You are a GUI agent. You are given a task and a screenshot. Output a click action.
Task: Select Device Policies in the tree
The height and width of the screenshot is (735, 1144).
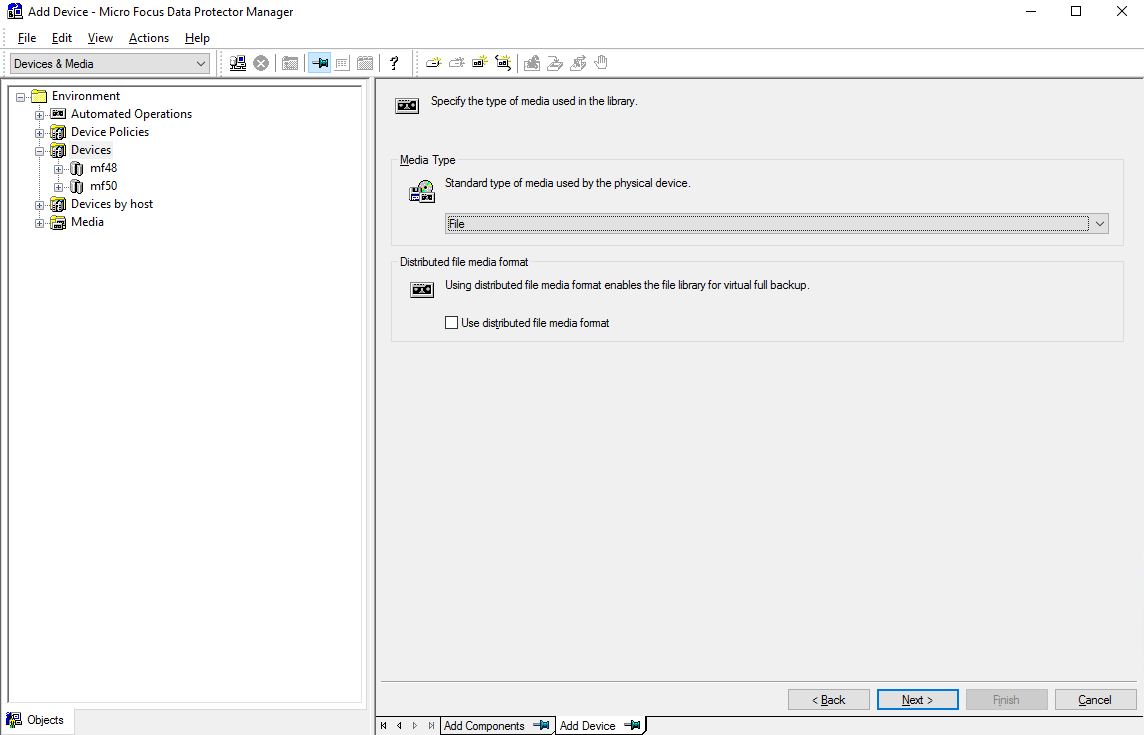click(x=110, y=132)
